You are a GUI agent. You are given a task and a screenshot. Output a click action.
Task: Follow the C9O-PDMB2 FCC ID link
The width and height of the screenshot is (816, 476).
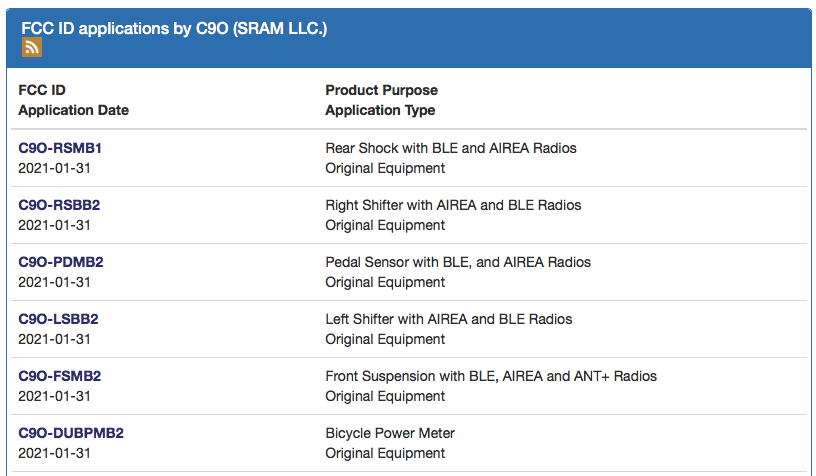tap(61, 262)
